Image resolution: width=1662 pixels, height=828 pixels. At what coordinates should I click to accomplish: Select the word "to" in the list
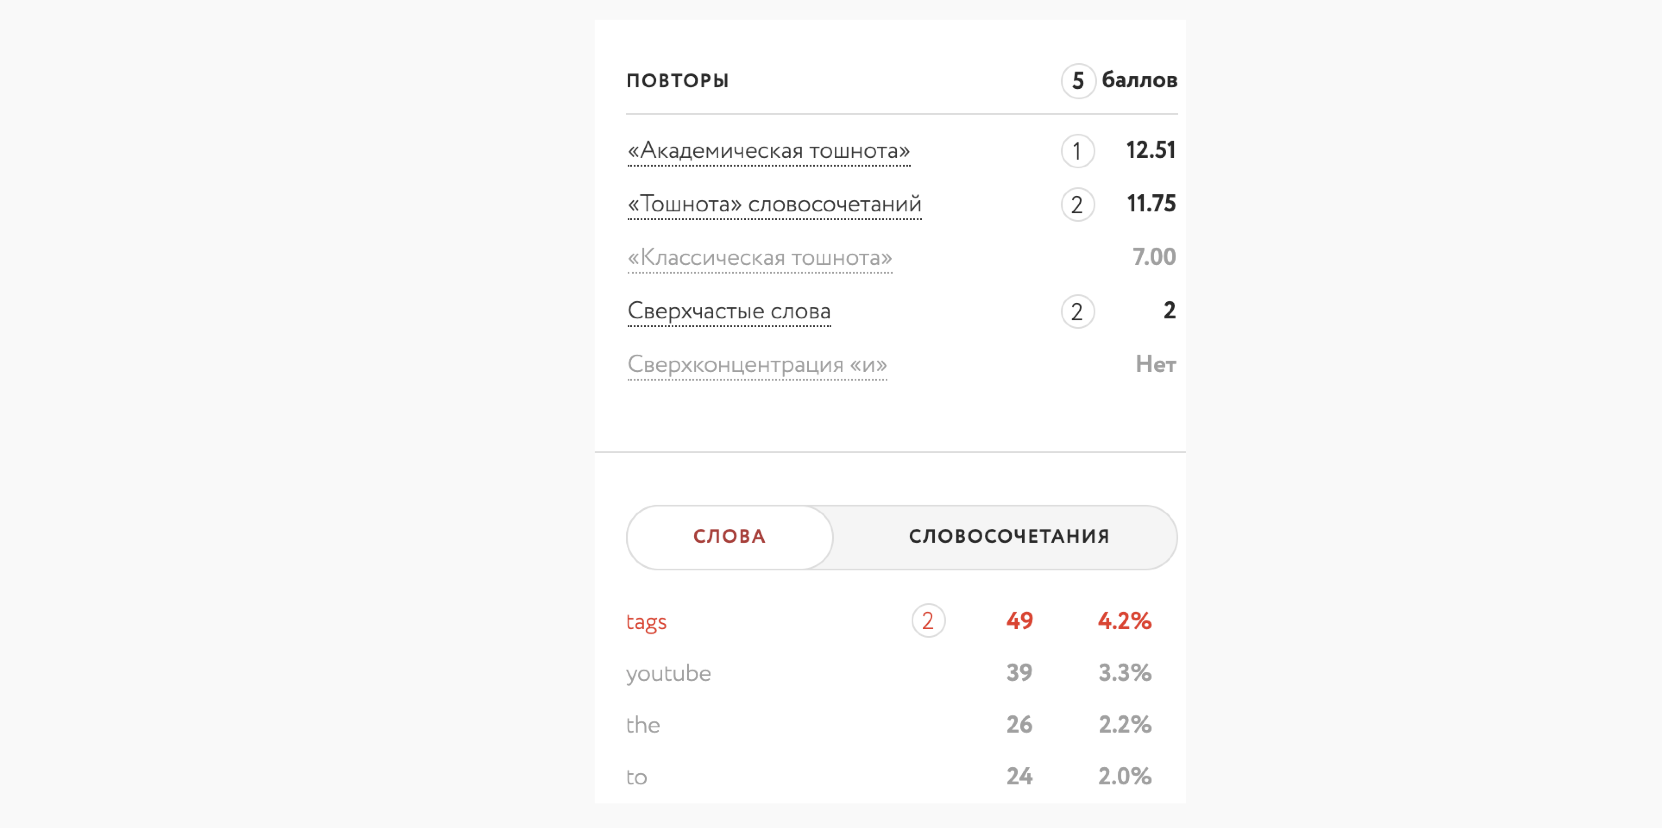coord(637,778)
